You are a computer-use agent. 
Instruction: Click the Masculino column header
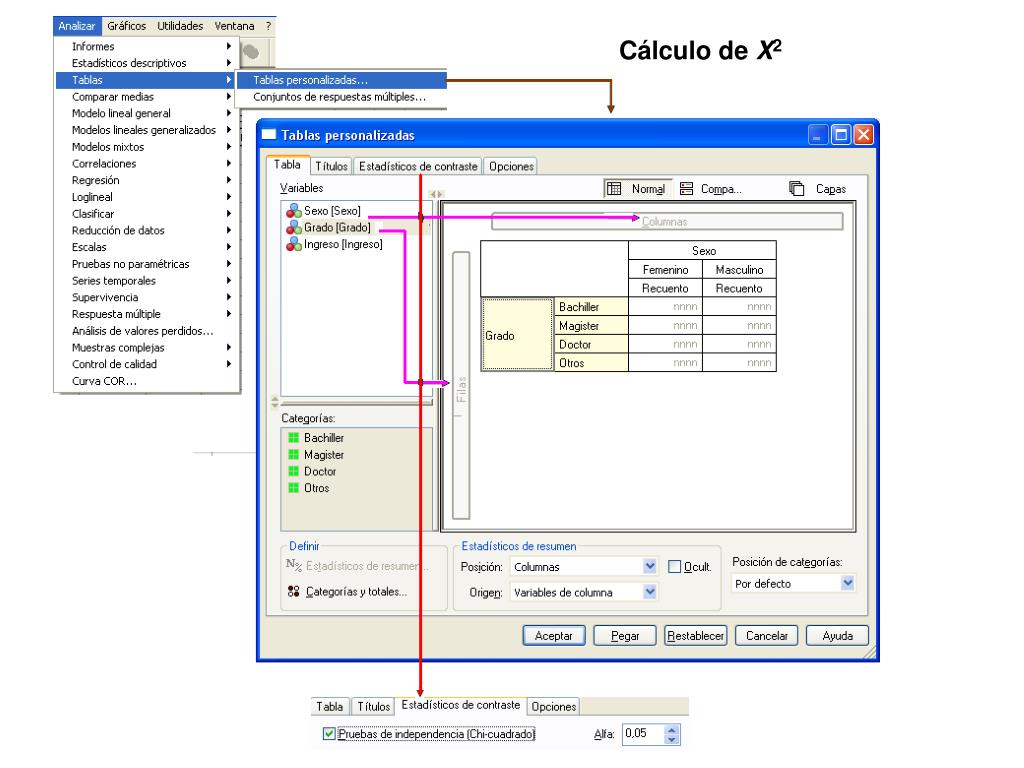739,270
